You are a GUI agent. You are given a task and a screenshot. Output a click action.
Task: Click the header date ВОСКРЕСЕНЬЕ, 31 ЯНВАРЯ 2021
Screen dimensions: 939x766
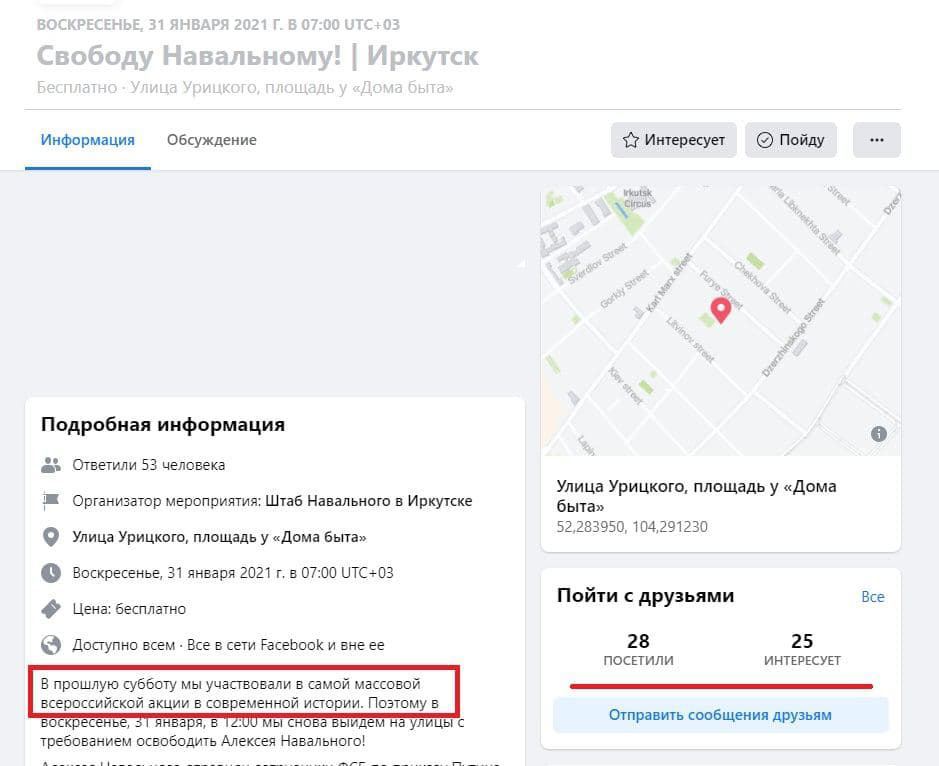[218, 25]
